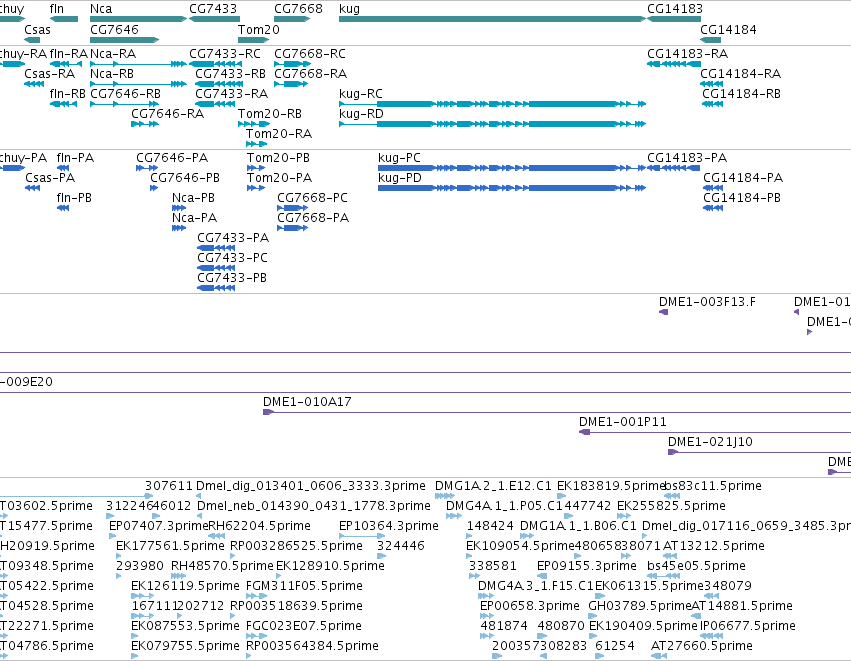The width and height of the screenshot is (851, 661).
Task: Select the DME1-003F13.F BAC end marker
Action: 663,312
